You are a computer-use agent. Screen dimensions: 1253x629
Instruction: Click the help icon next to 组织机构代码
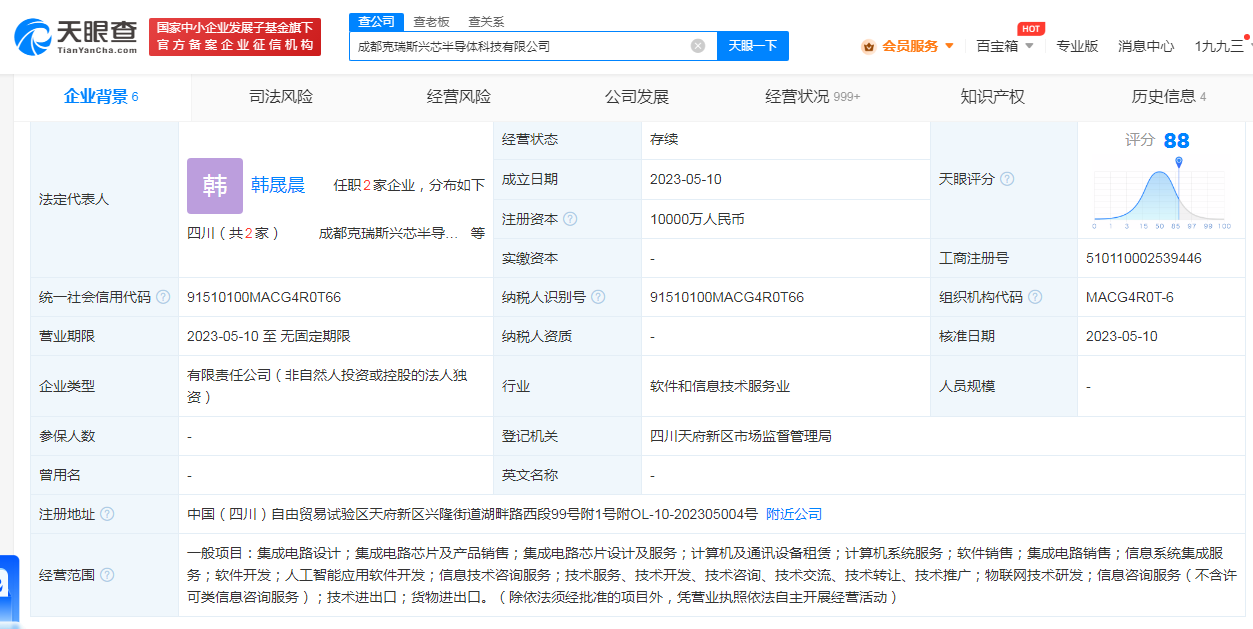click(1035, 297)
